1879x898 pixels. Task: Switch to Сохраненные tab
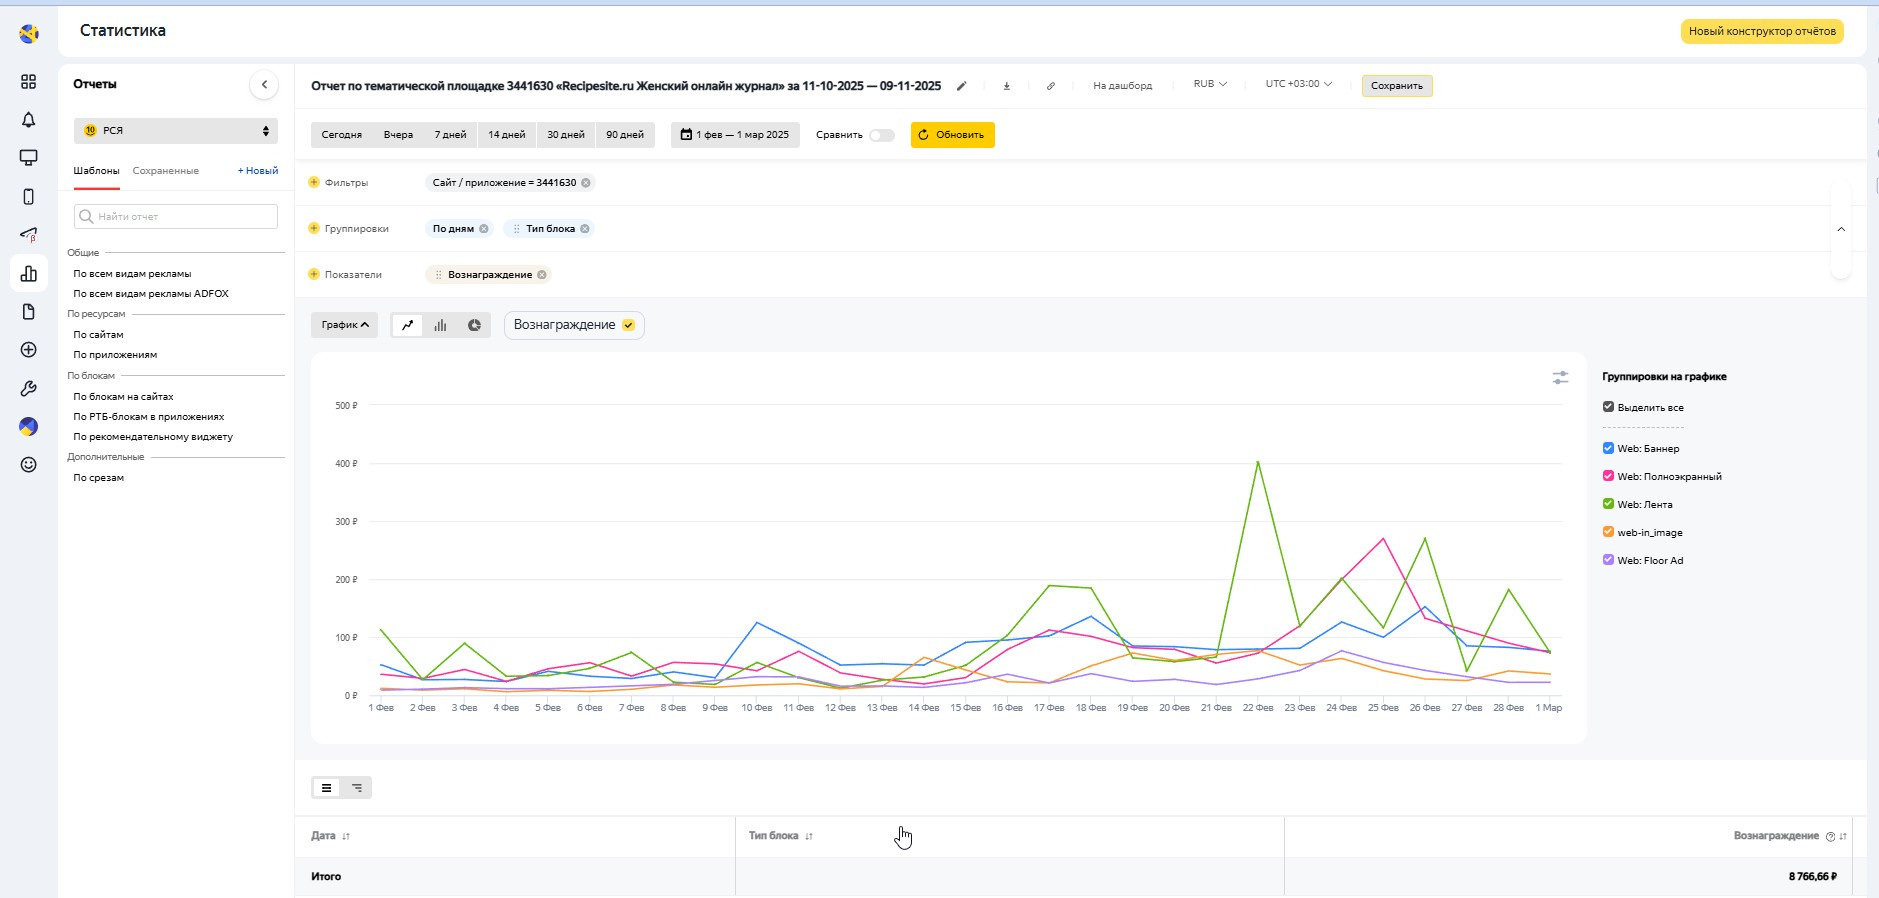(x=165, y=171)
